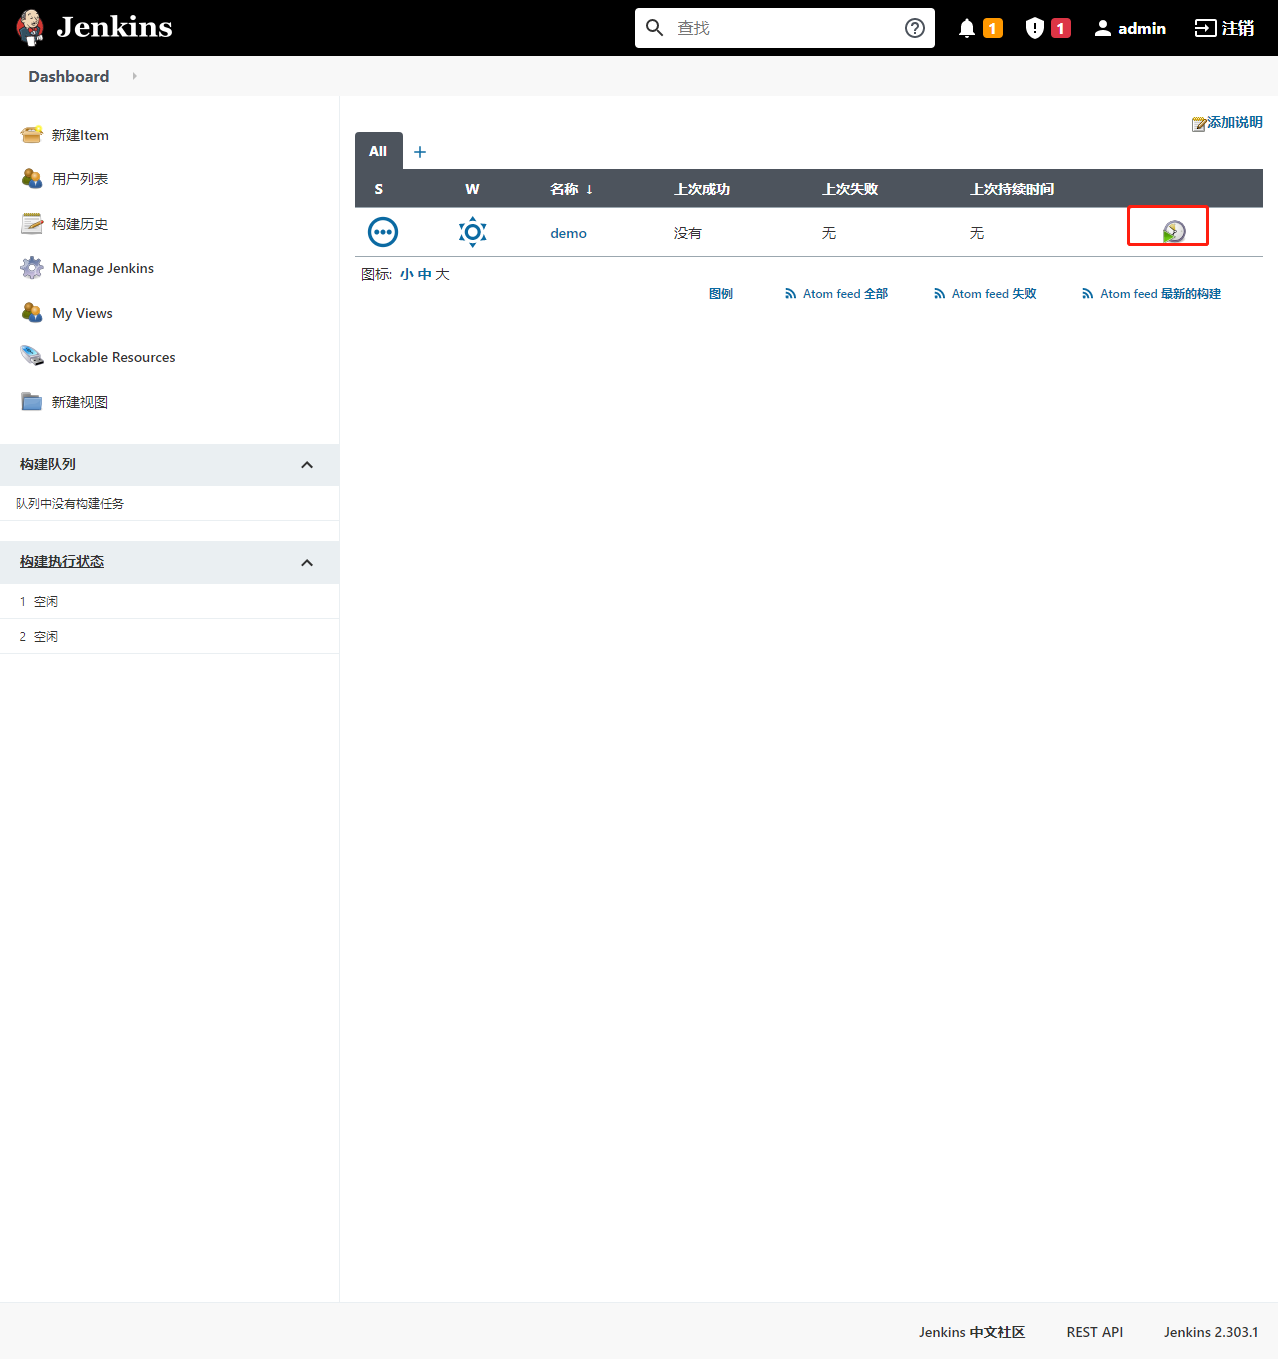The image size is (1278, 1359).
Task: Click the 查找 search field
Action: (x=785, y=28)
